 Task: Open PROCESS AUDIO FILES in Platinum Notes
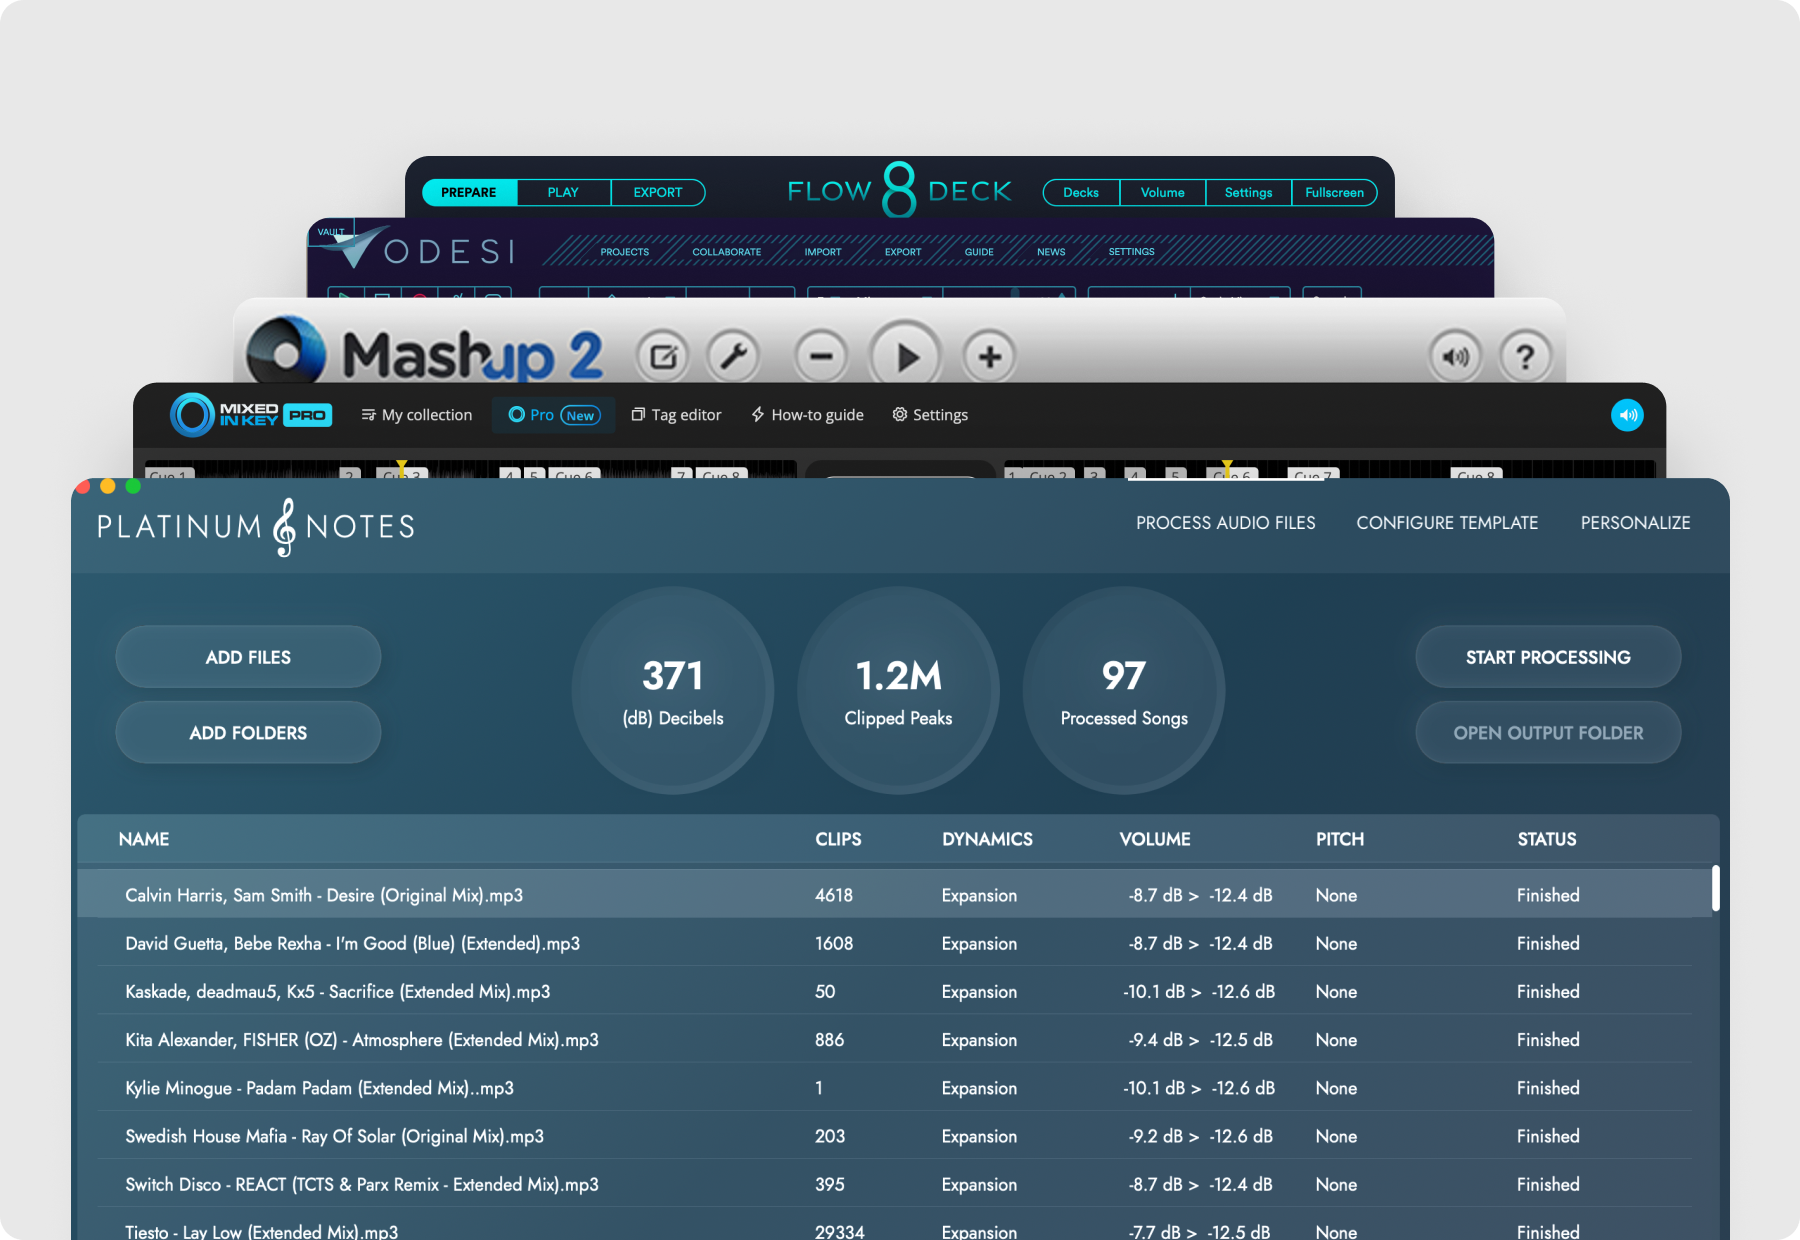point(1226,523)
